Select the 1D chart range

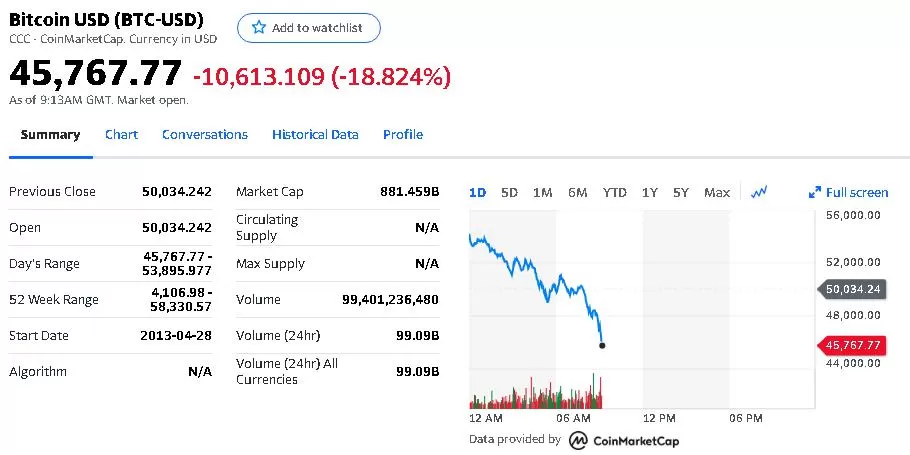[x=477, y=193]
